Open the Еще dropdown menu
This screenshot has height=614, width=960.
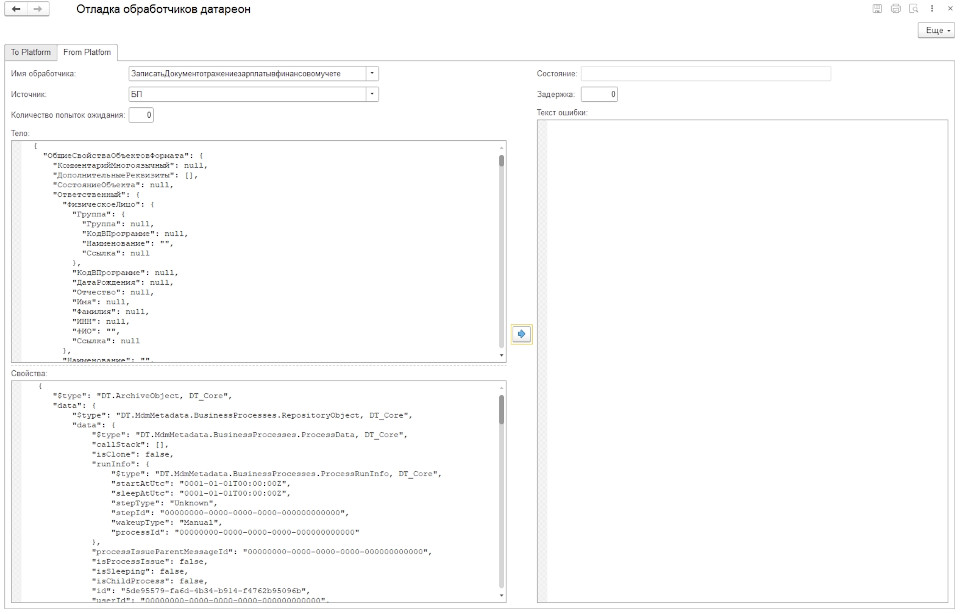pos(935,31)
